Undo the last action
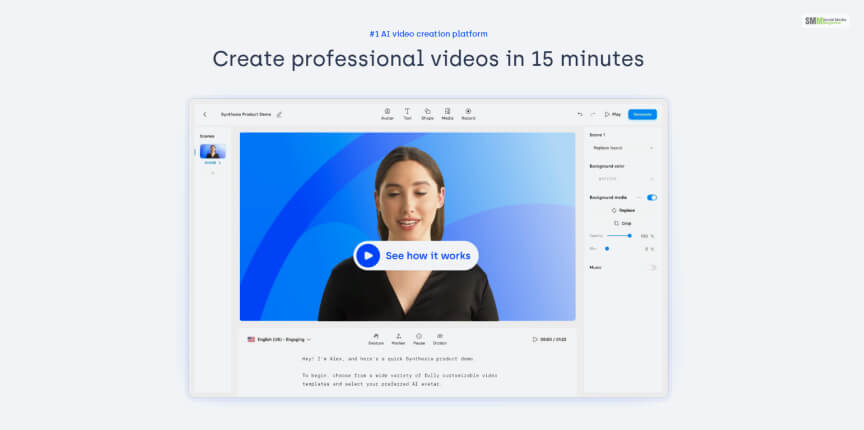The width and height of the screenshot is (864, 430). pos(580,114)
